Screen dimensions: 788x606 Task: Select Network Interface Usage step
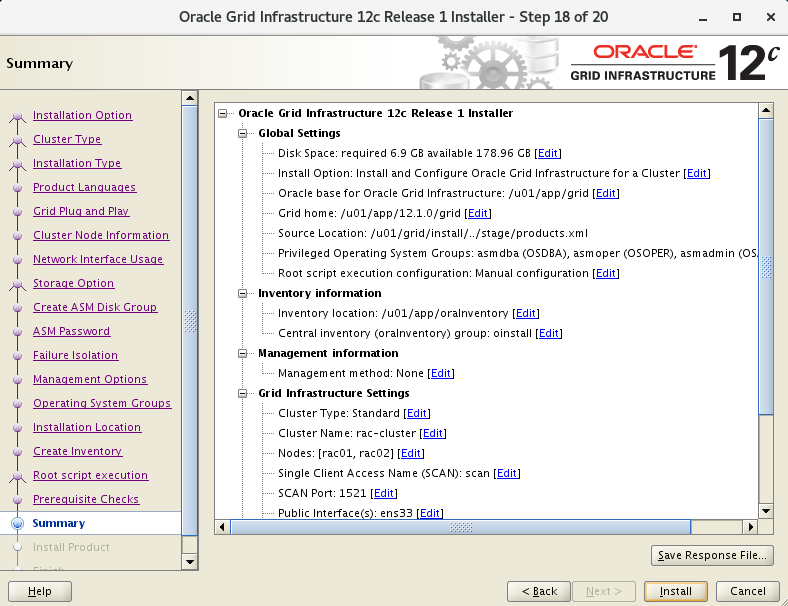[98, 259]
